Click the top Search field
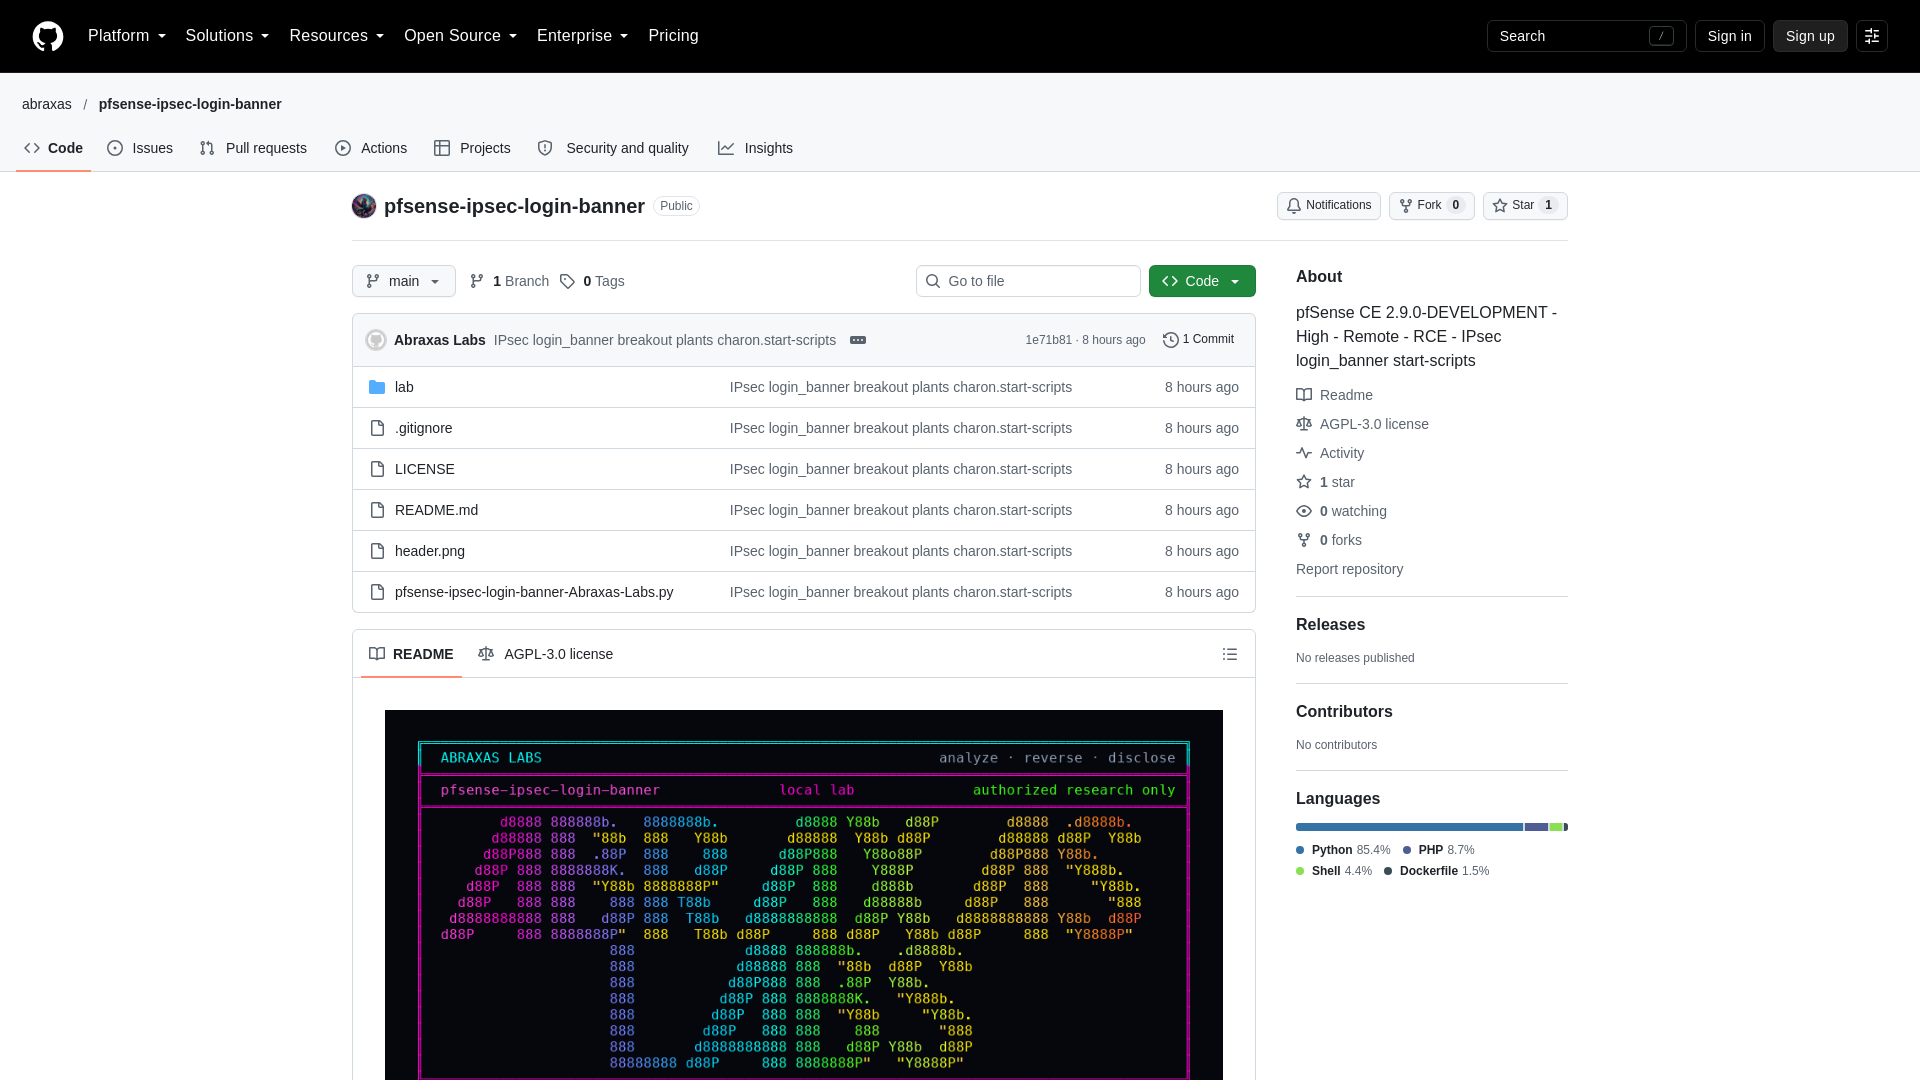 1587,36
